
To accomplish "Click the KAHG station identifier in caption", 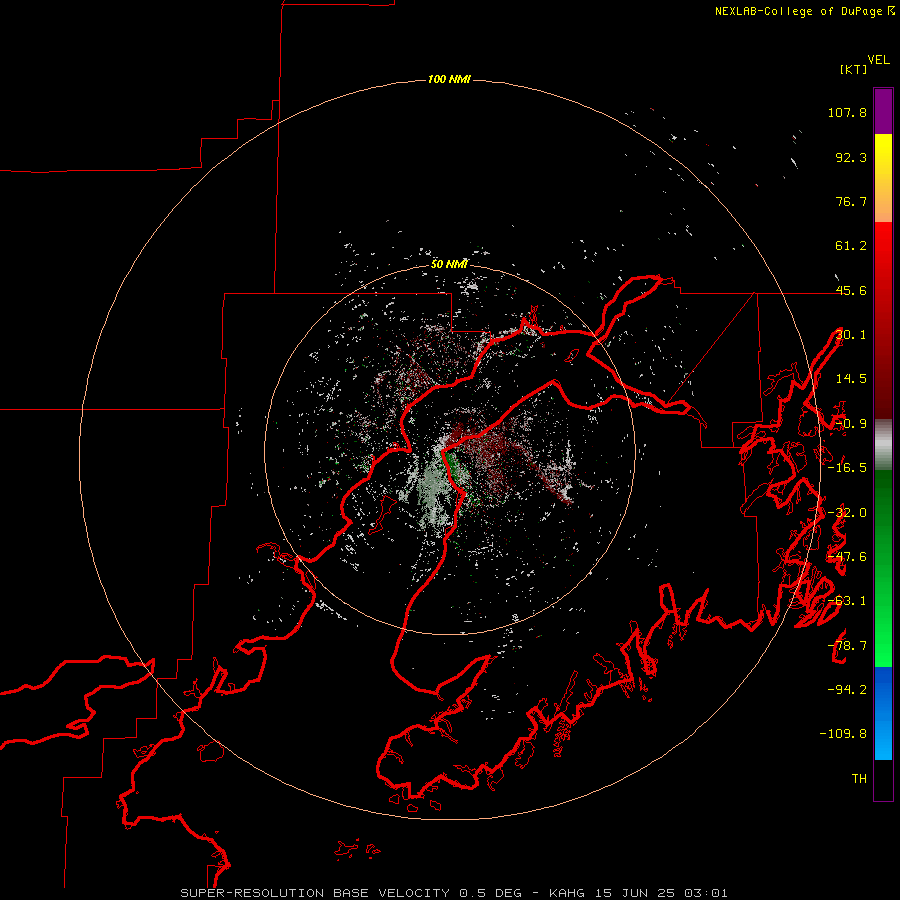I will (x=567, y=893).
